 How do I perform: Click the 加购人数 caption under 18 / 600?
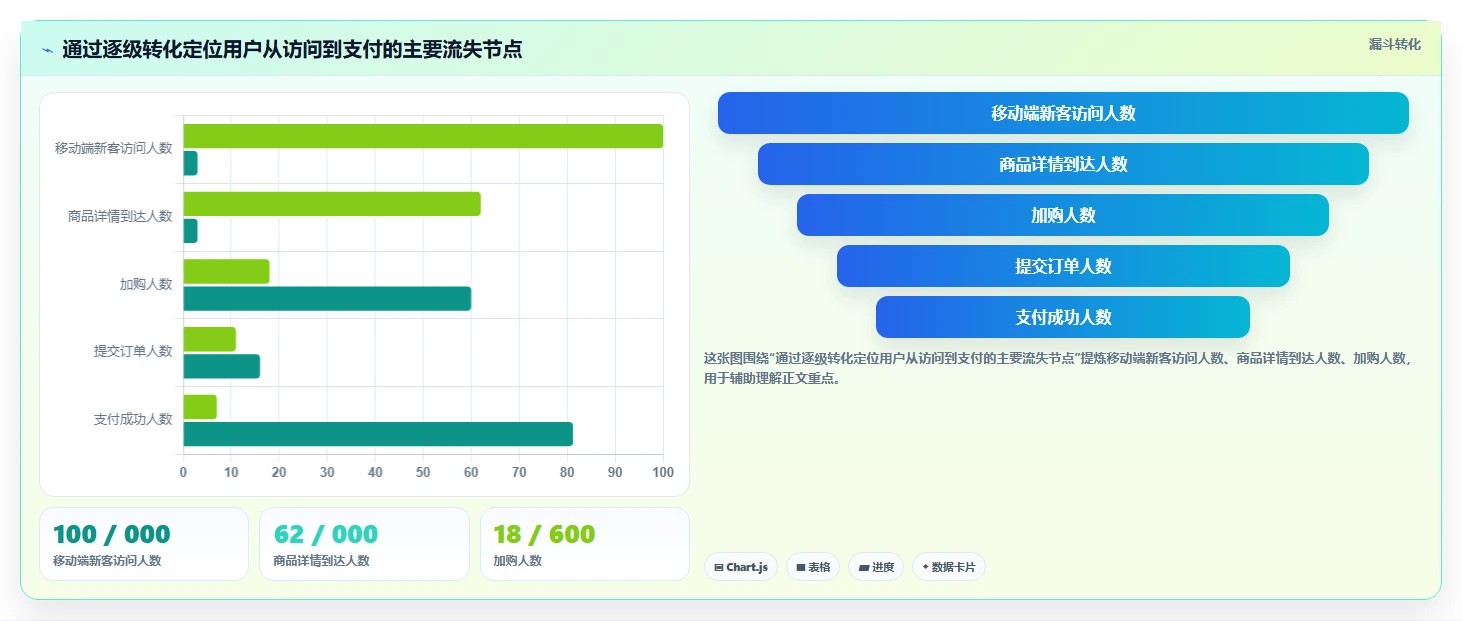point(518,561)
